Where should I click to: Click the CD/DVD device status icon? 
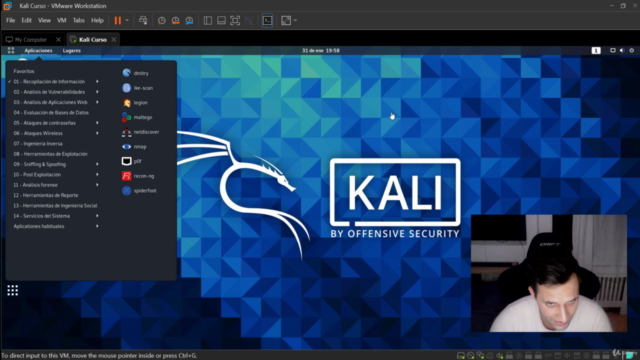tap(471, 356)
